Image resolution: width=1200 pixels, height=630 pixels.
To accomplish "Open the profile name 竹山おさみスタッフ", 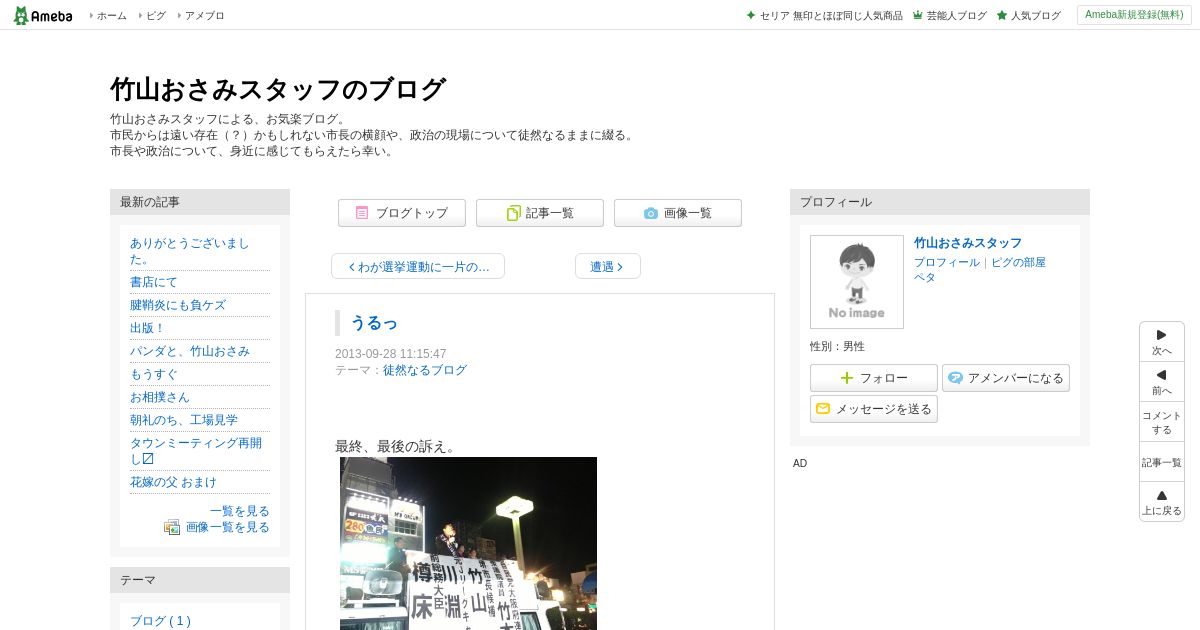I will [968, 243].
